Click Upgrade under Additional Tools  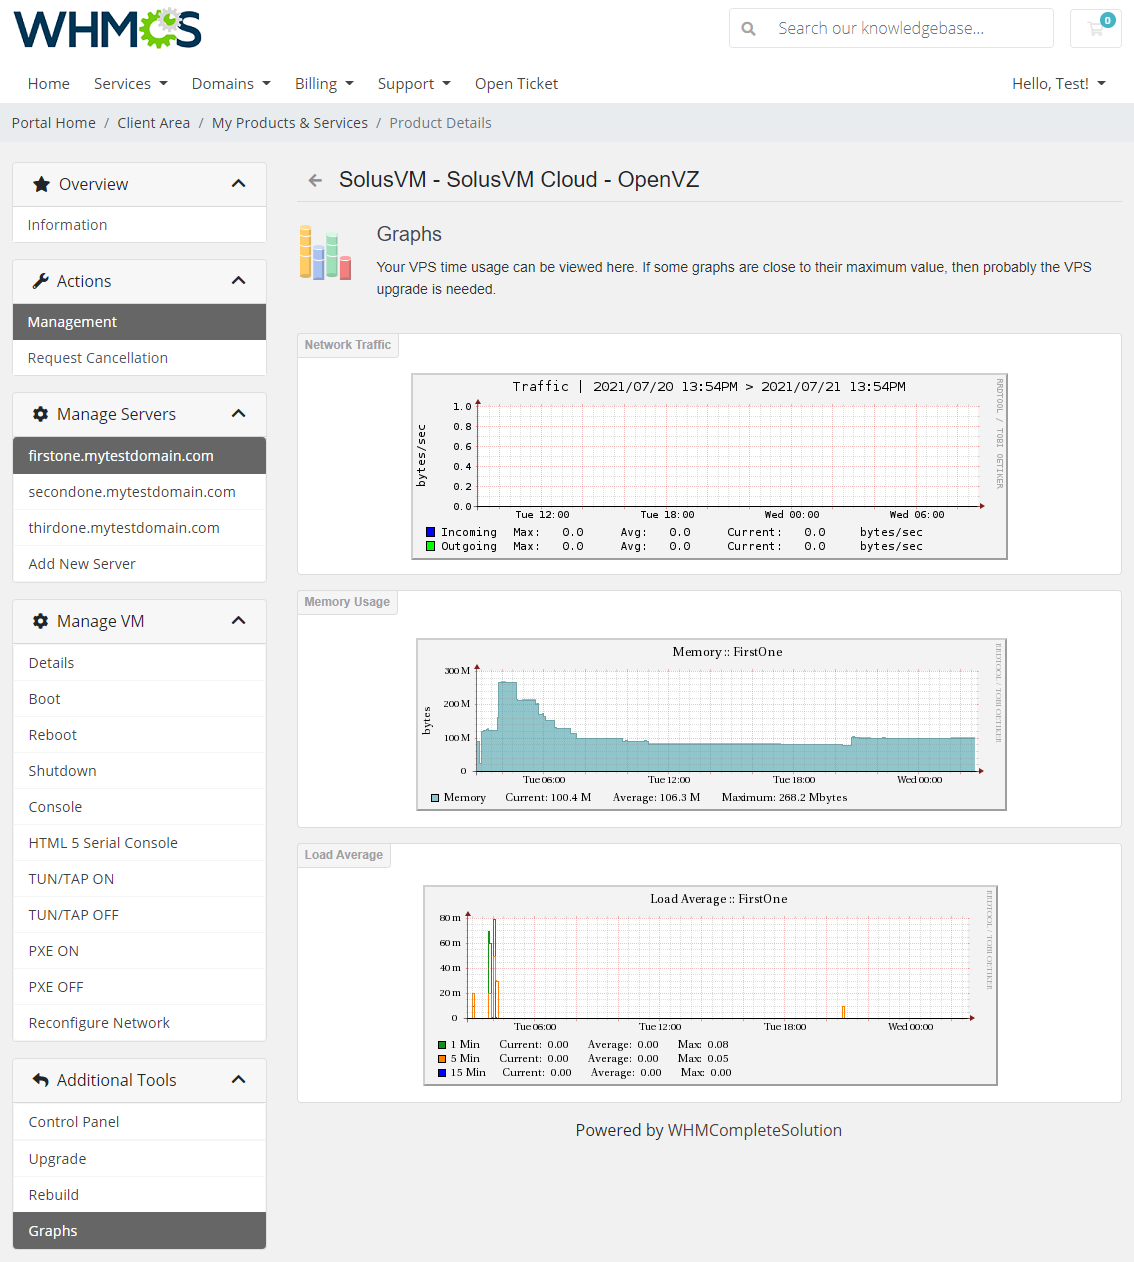click(x=139, y=1159)
